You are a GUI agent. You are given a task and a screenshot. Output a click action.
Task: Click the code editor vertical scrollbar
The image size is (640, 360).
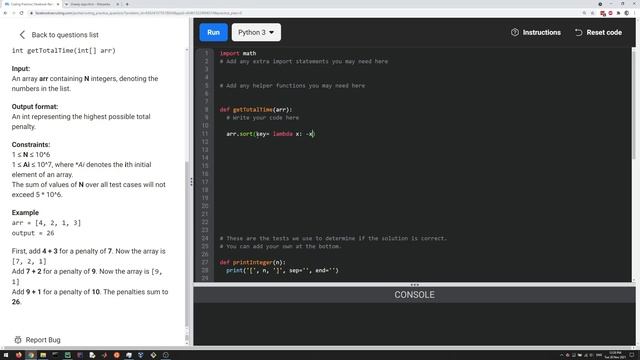tap(633, 104)
